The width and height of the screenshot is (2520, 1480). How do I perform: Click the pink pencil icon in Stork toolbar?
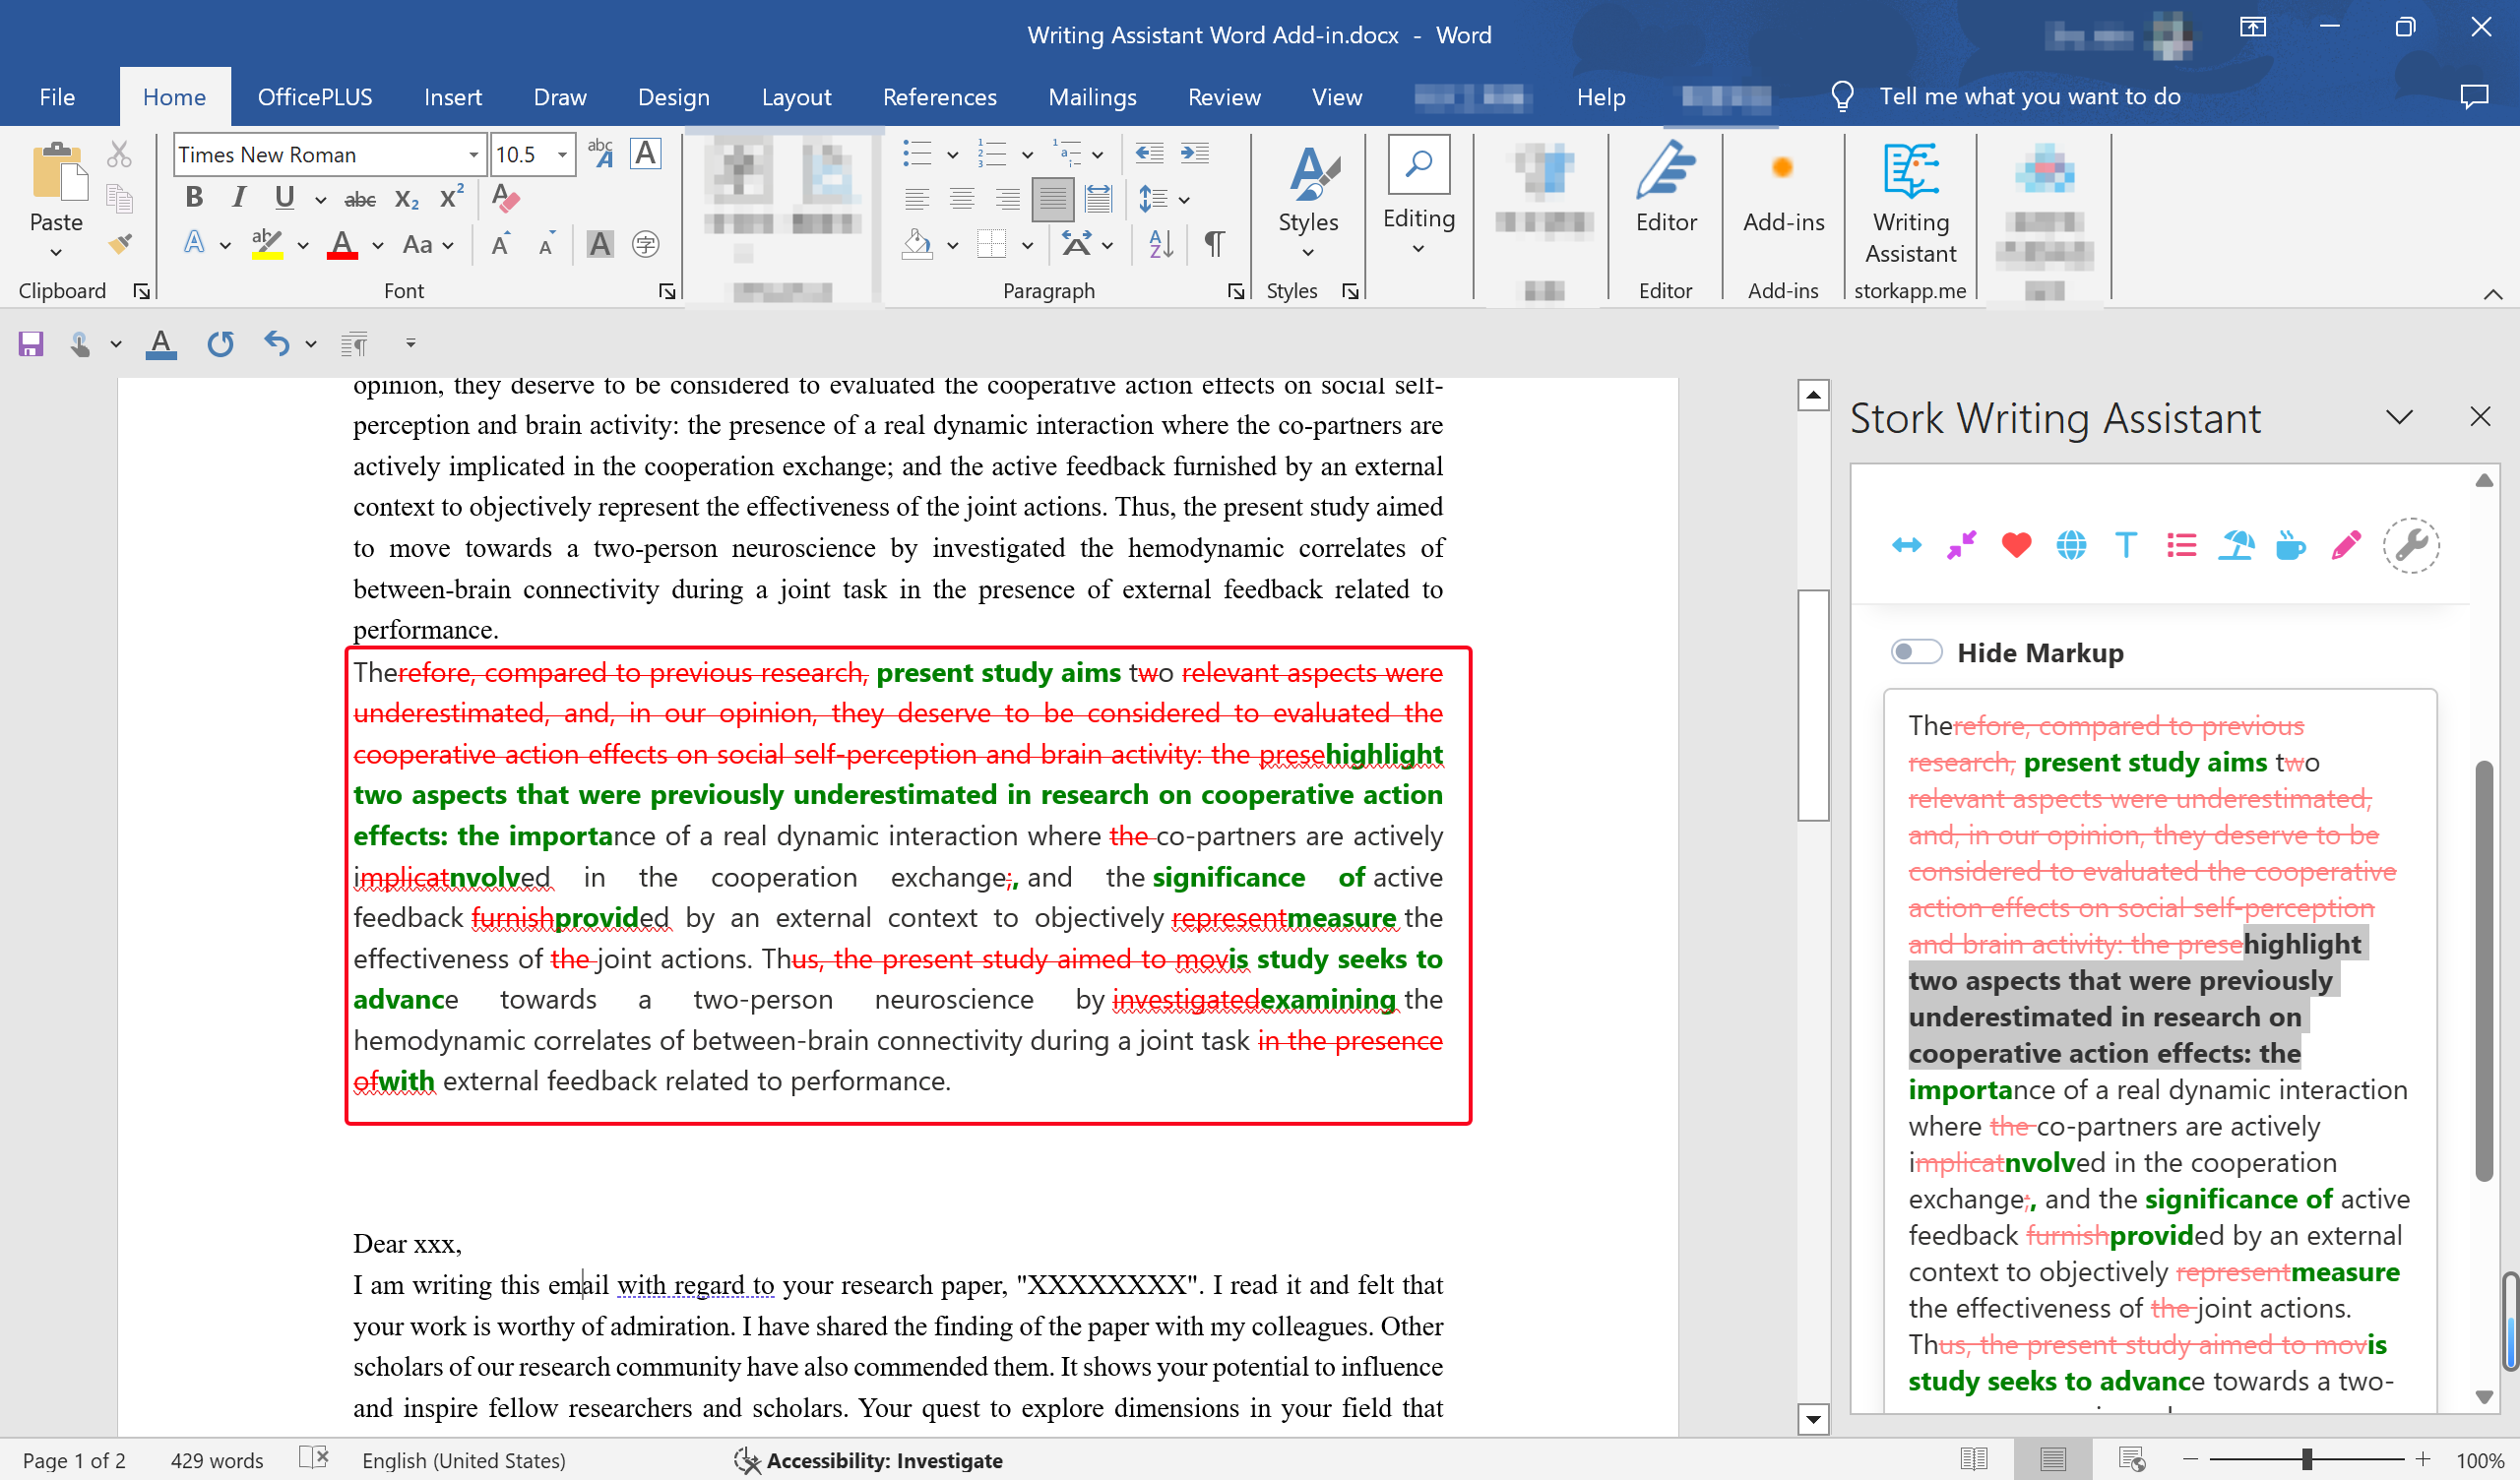coord(2345,545)
